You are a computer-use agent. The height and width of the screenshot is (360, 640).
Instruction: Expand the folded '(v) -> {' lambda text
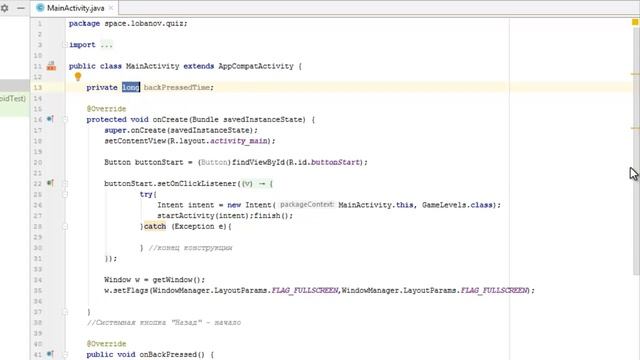[x=257, y=184]
